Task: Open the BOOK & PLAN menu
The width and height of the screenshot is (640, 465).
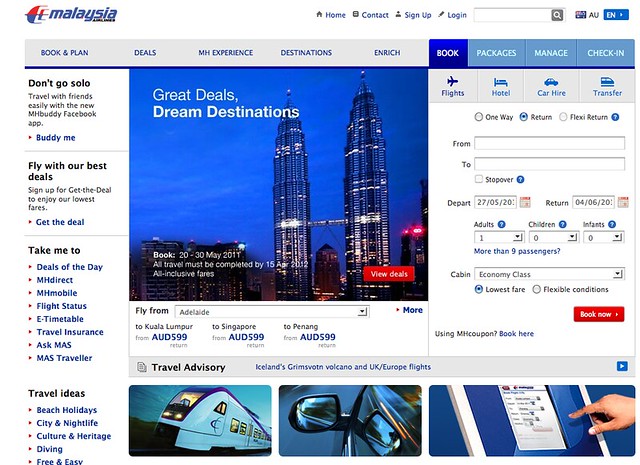Action: 64,53
